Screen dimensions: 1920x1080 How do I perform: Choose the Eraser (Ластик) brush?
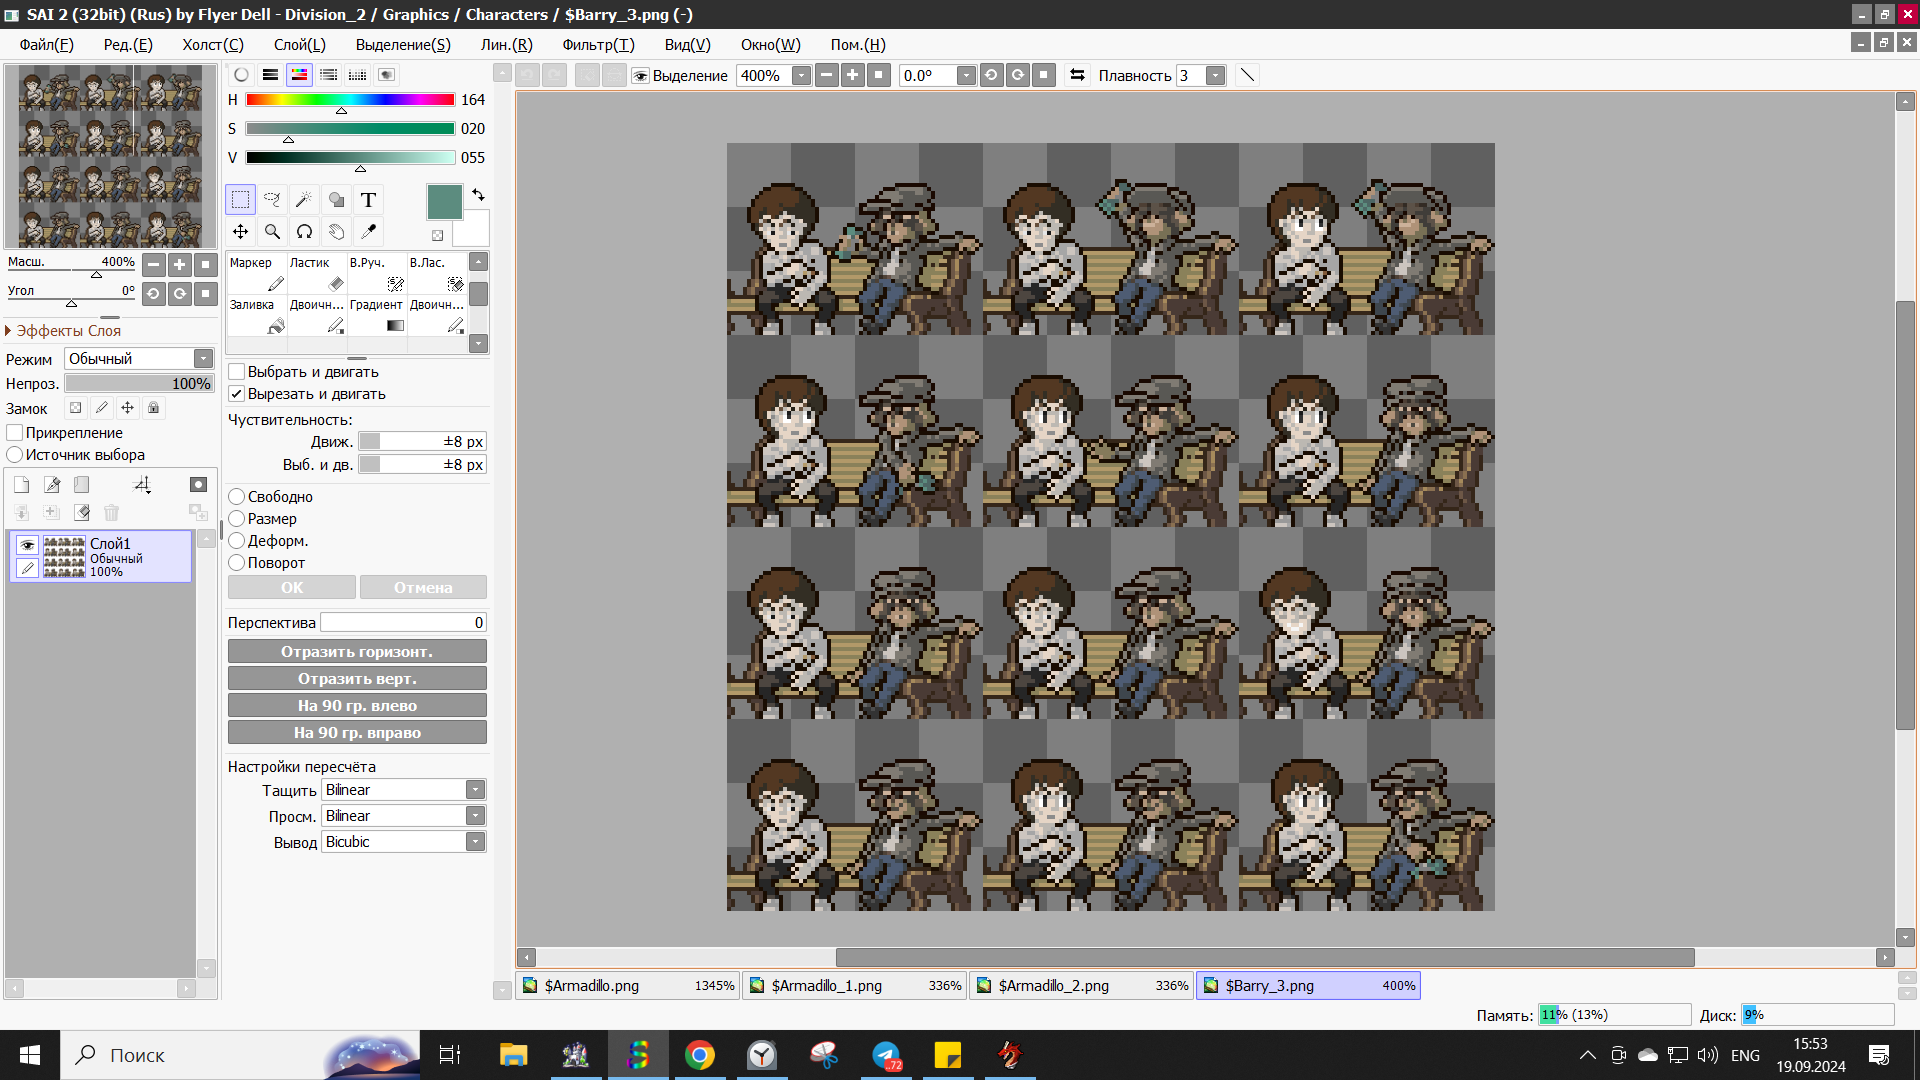316,274
